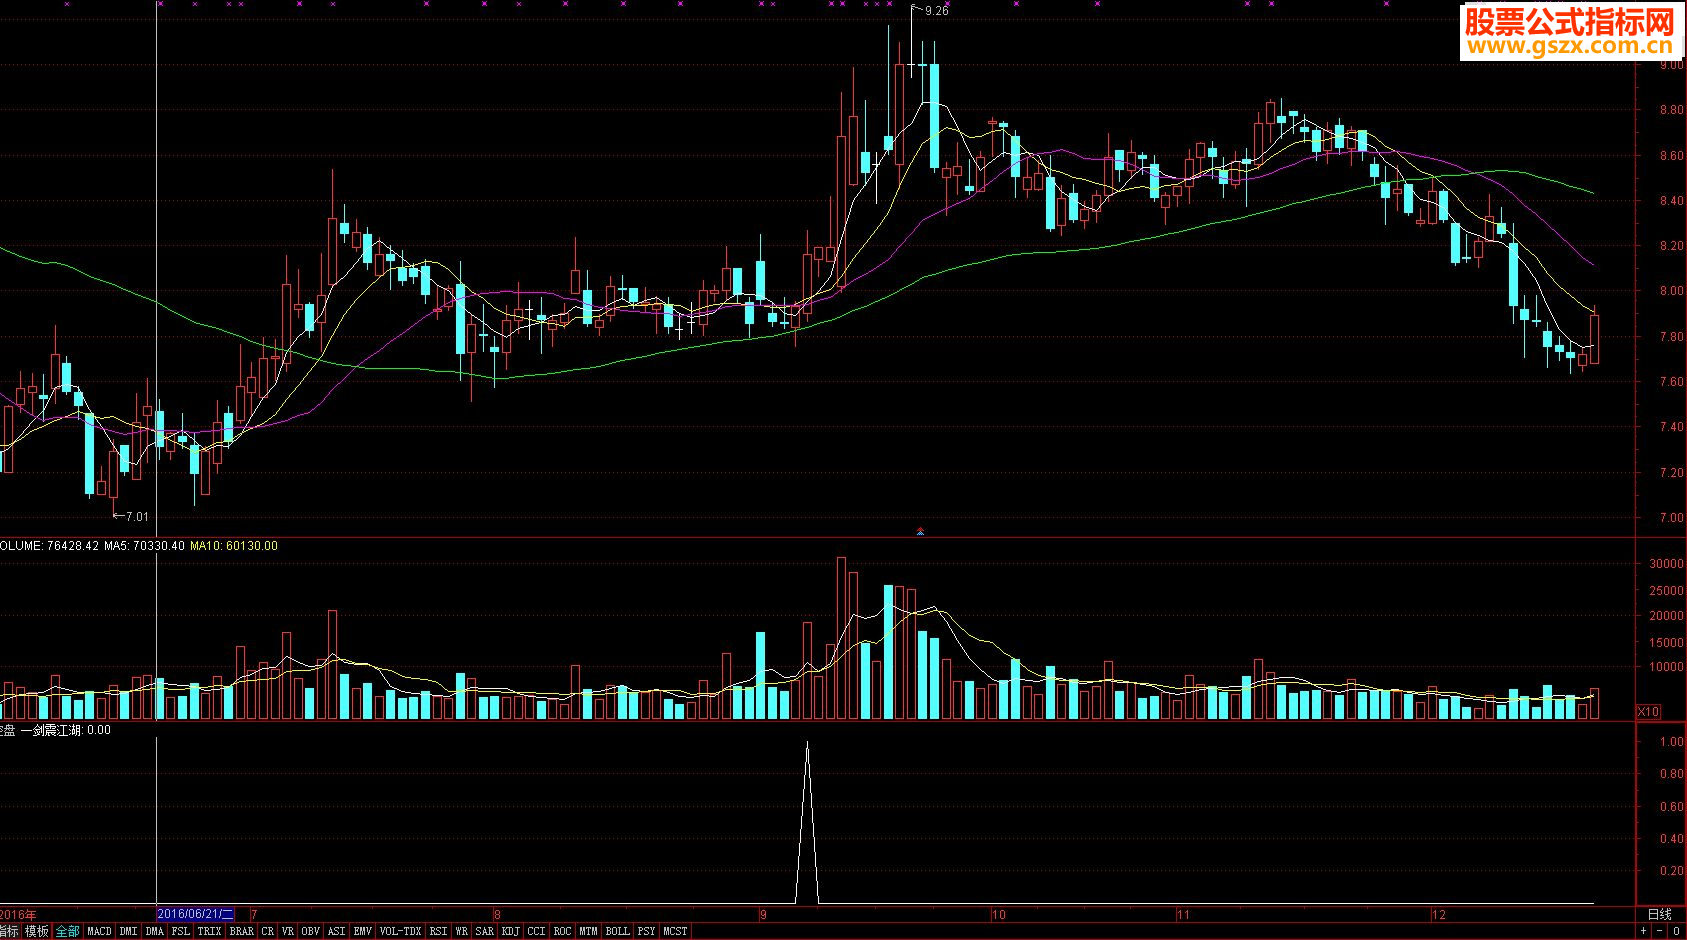Open the 模板 tab
This screenshot has width=1687, height=940.
click(x=37, y=931)
